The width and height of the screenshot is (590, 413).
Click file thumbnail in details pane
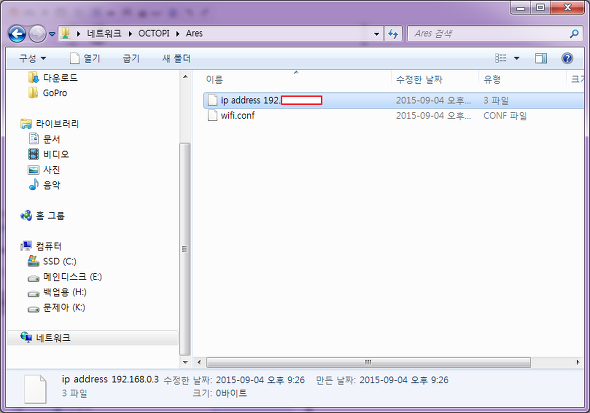[x=35, y=389]
